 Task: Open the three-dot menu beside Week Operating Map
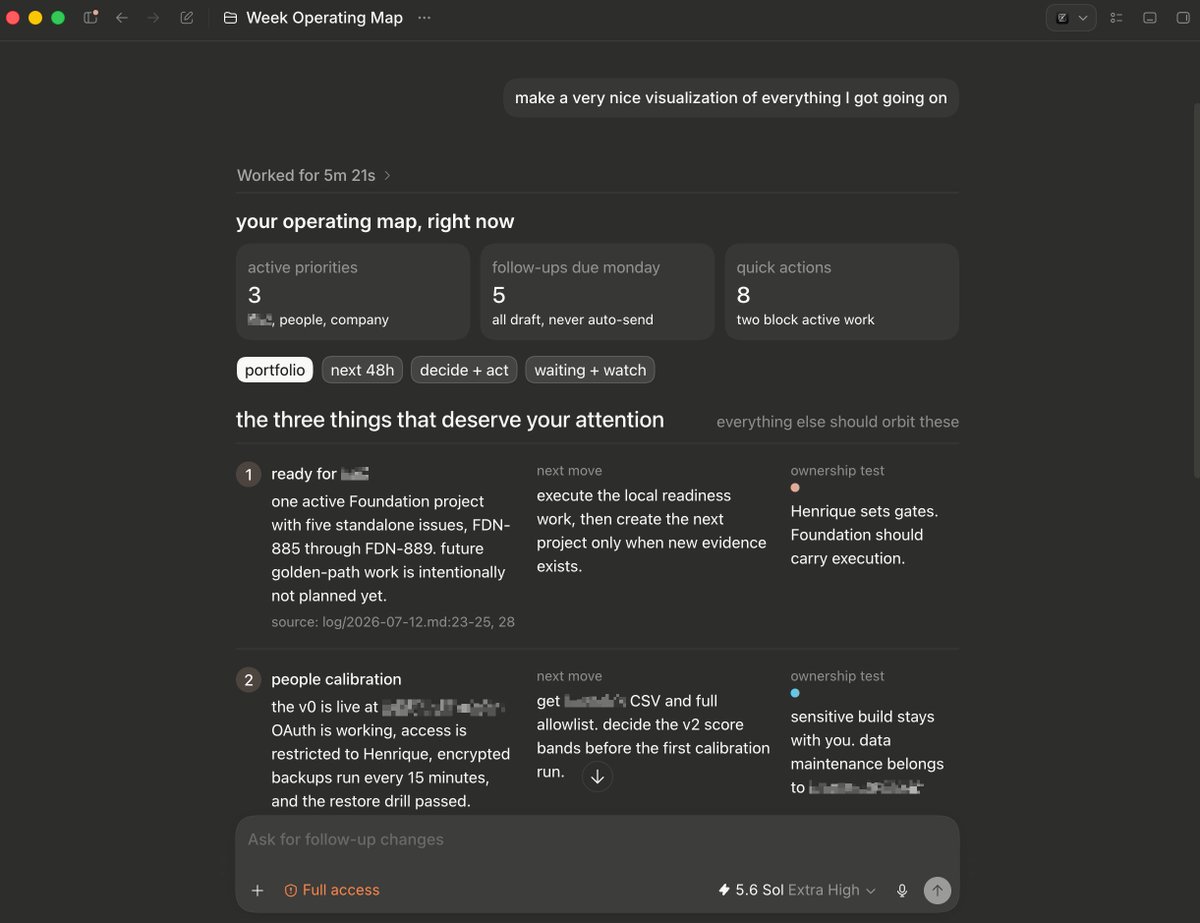425,18
